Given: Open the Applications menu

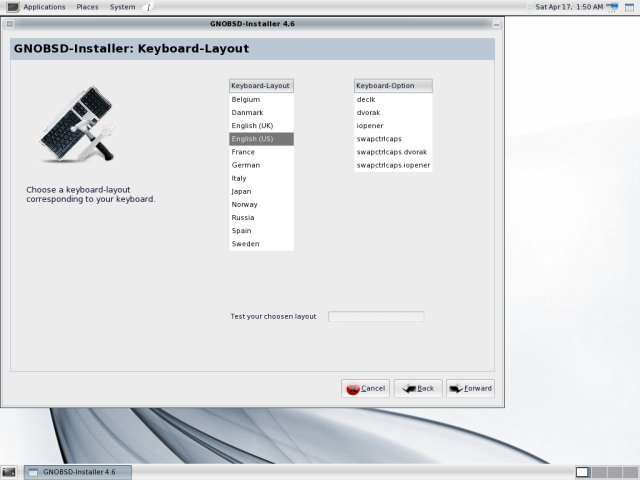Looking at the screenshot, I should tap(43, 7).
